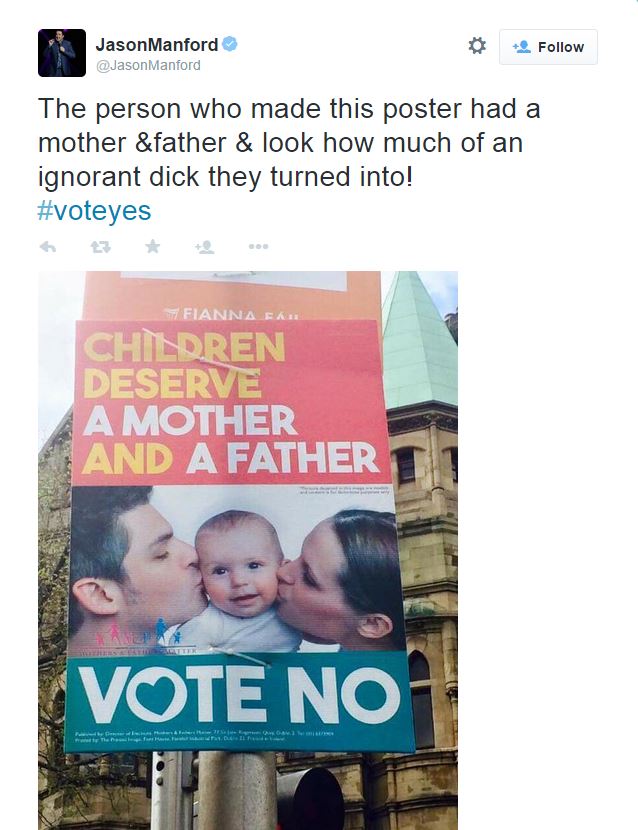
Task: Click the woman kissing the baby
Action: tap(340, 580)
